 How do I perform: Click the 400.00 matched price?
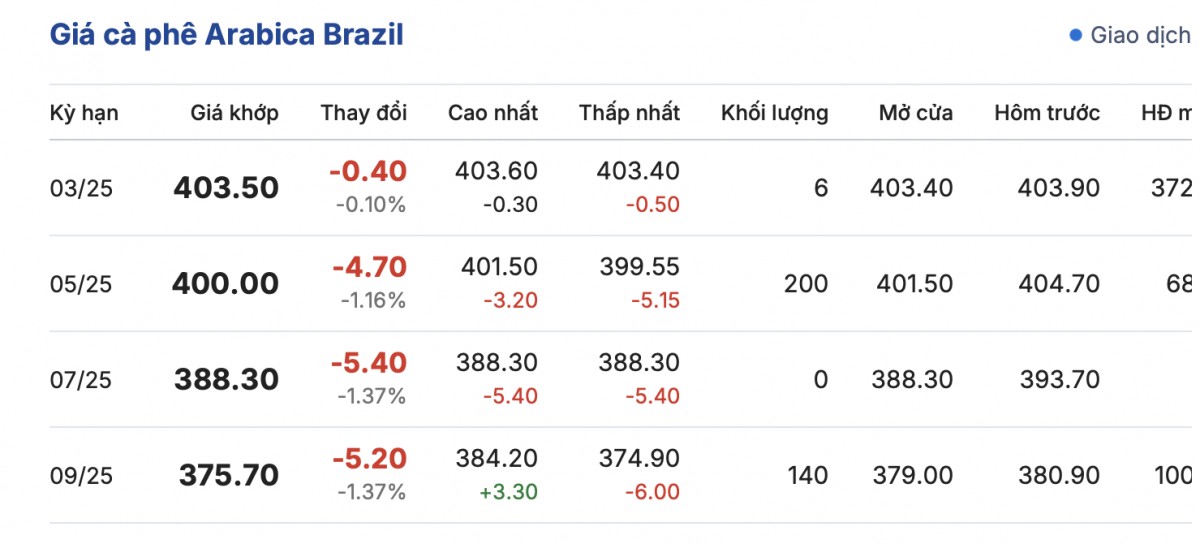[x=225, y=284]
